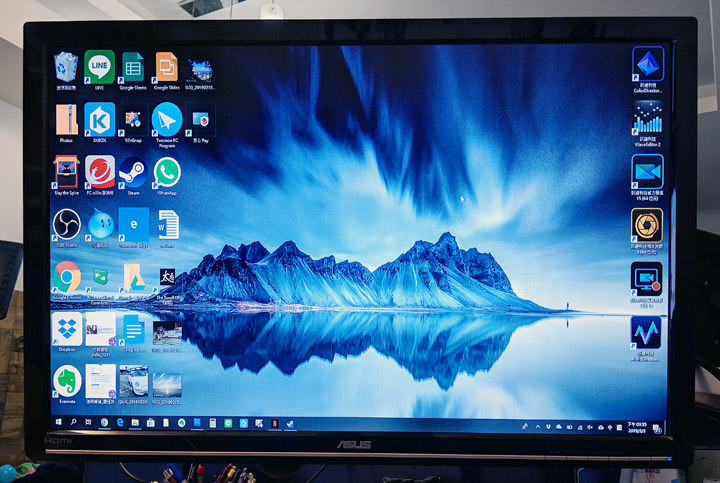Viewport: 720px width, 483px height.
Task: Open the OBS Studio shortcut
Action: pos(66,223)
